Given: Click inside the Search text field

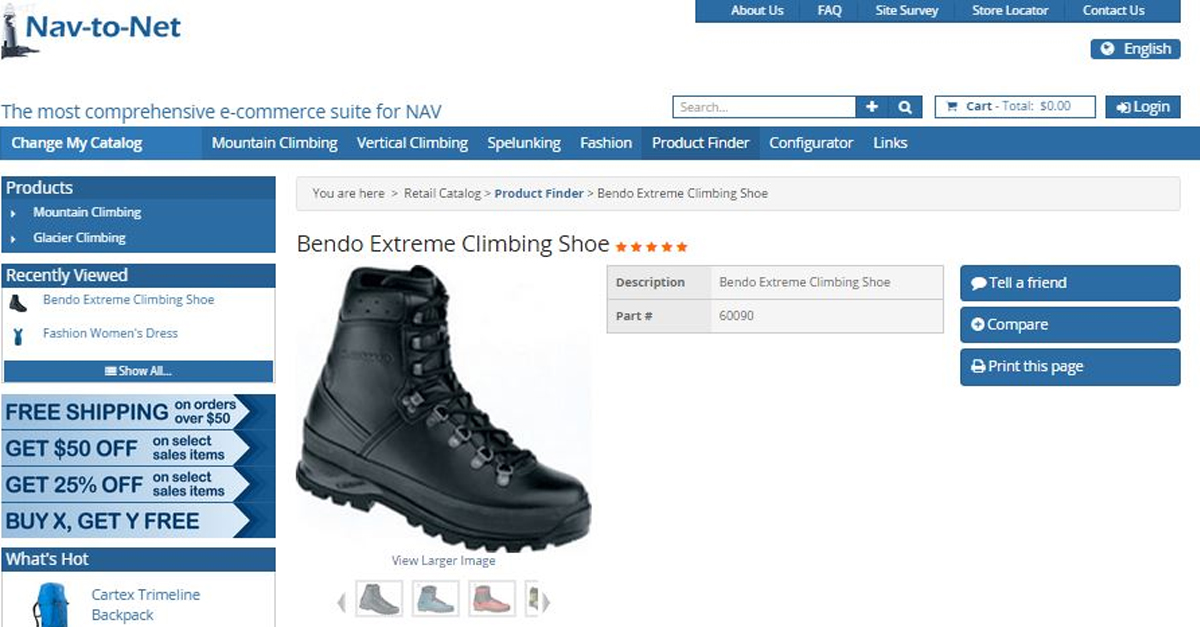Looking at the screenshot, I should tap(764, 107).
